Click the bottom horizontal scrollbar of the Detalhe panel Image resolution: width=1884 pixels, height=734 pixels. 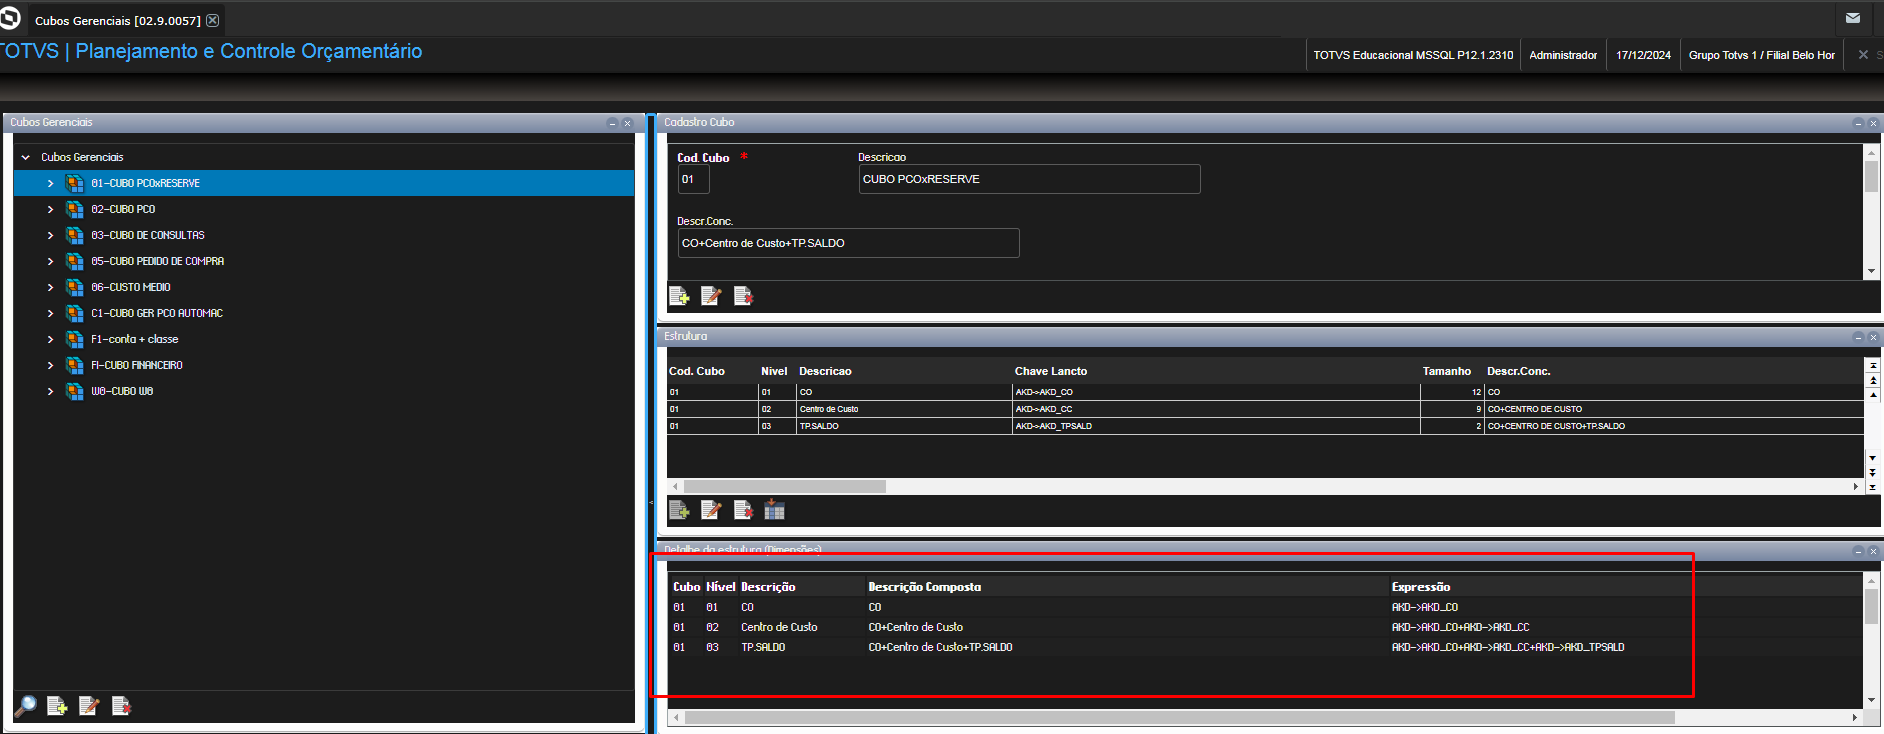(x=1179, y=717)
